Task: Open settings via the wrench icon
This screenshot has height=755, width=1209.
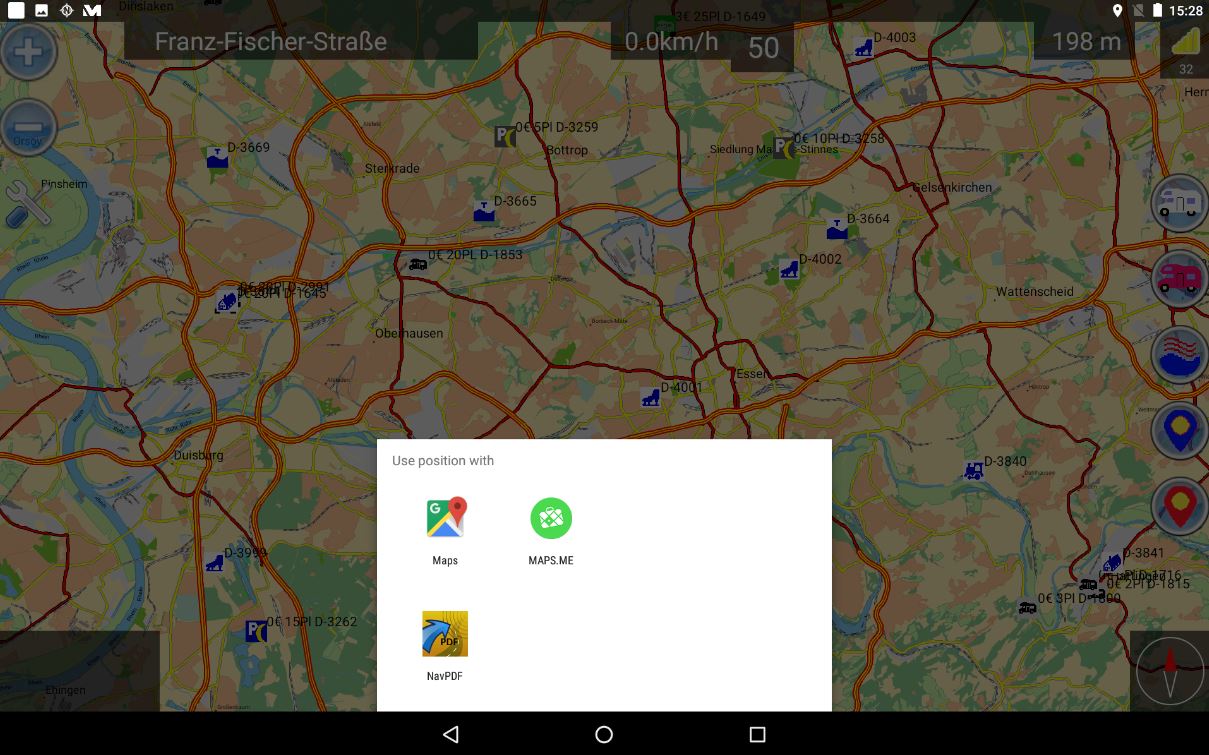Action: click(28, 205)
